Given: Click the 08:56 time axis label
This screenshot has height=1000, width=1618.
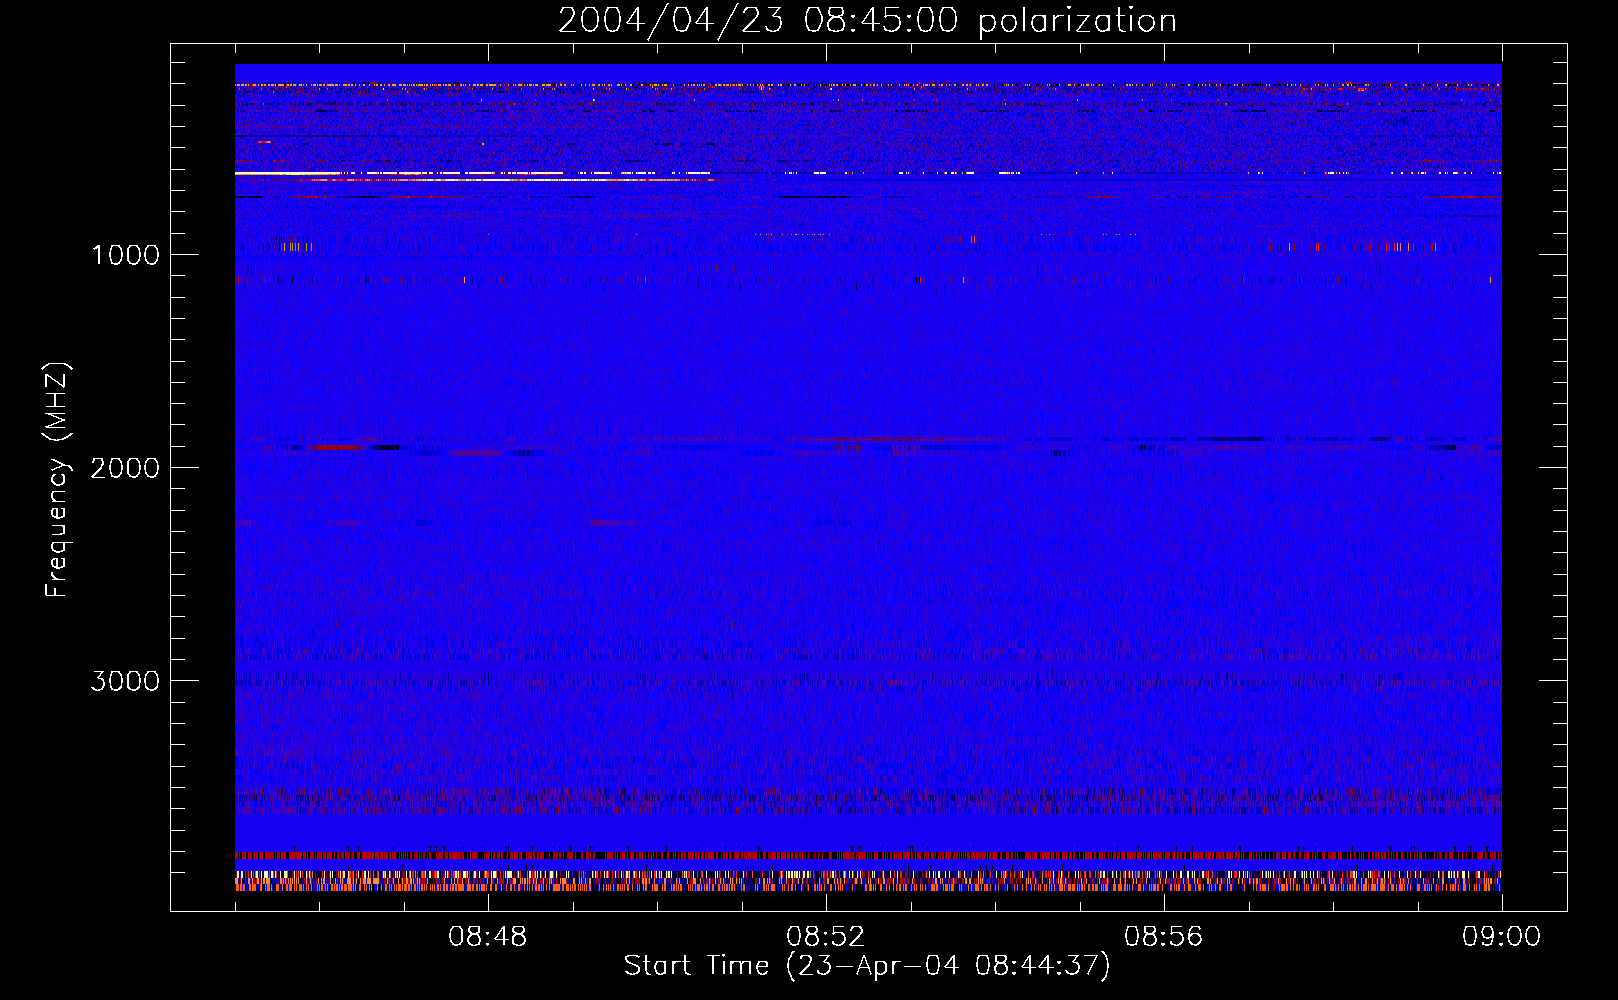Looking at the screenshot, I should [x=1164, y=937].
